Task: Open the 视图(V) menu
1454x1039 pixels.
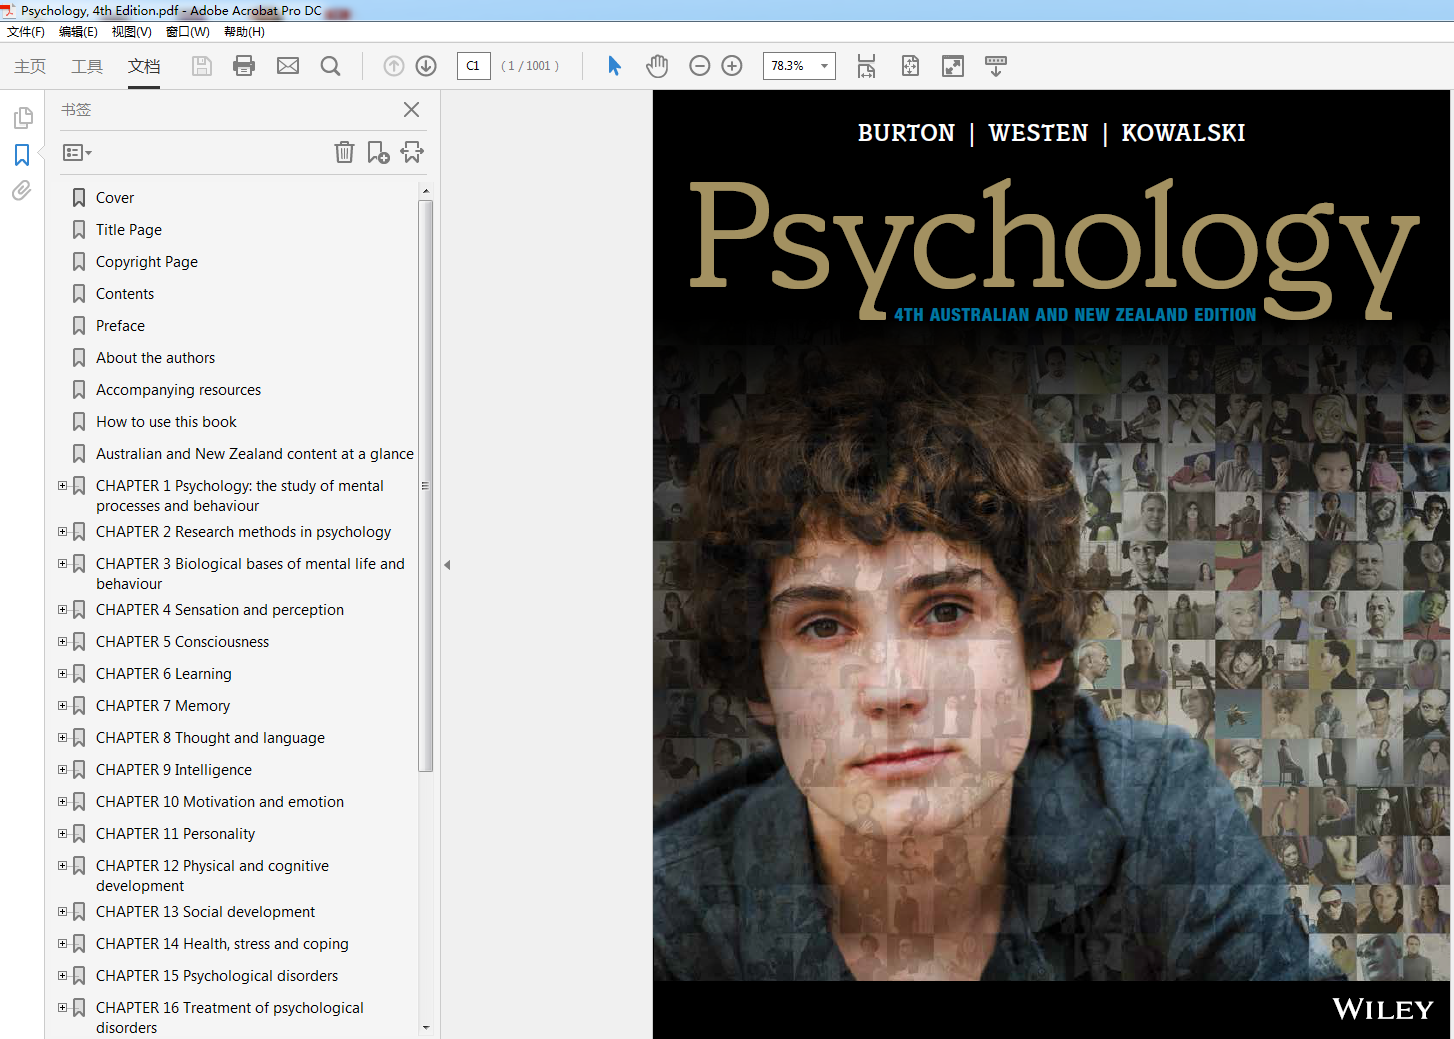Action: click(131, 32)
